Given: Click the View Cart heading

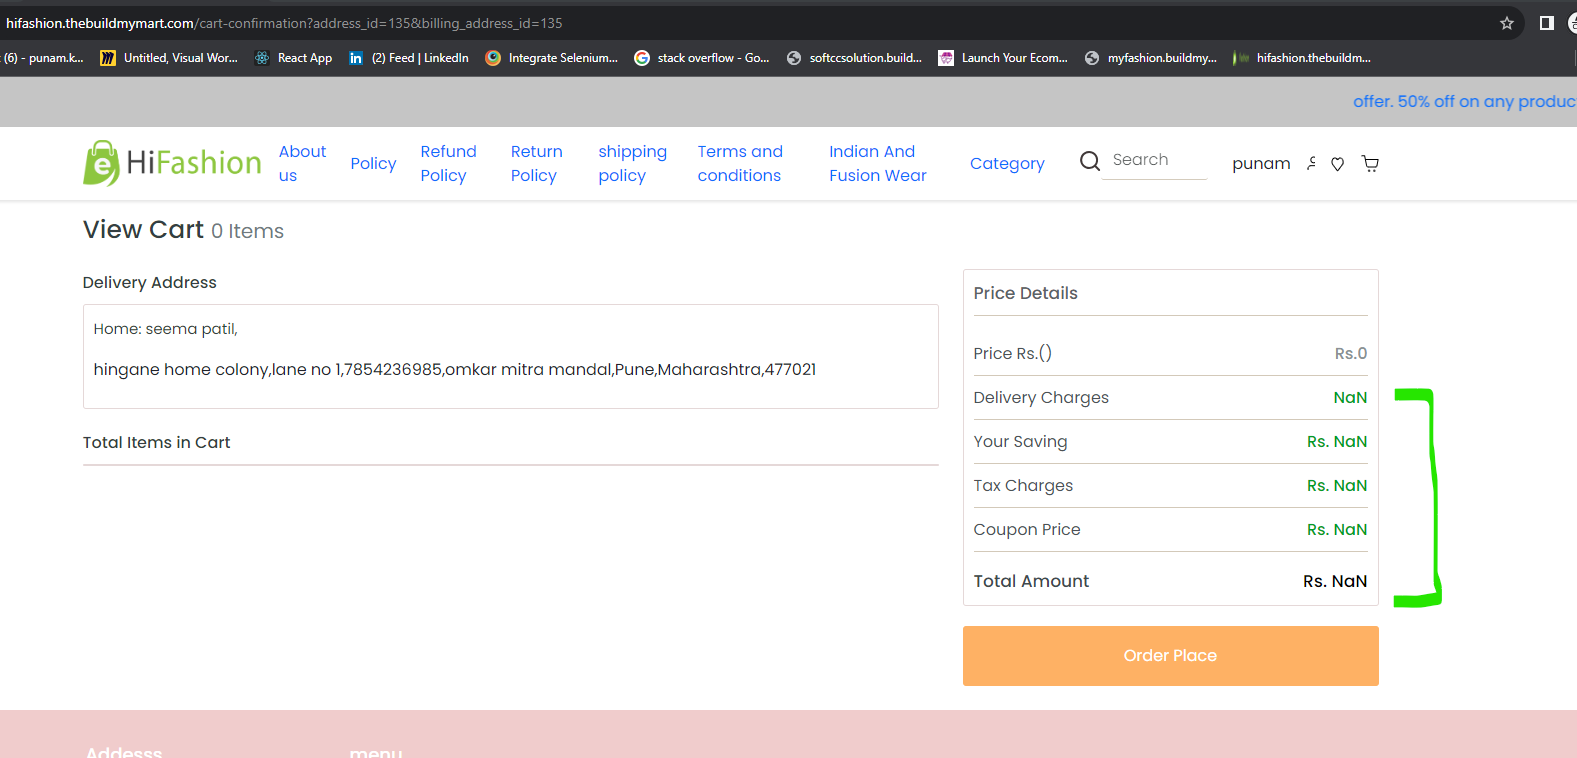Looking at the screenshot, I should pos(143,230).
